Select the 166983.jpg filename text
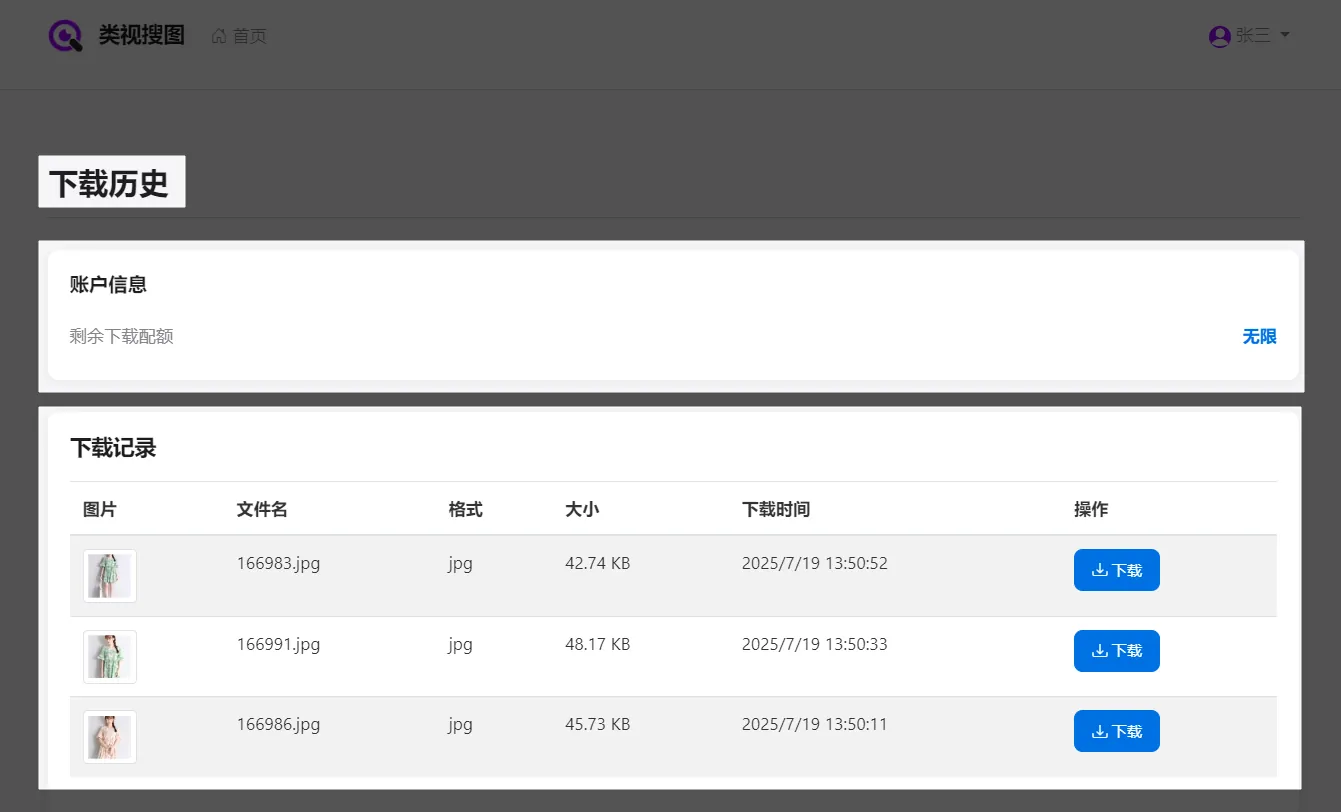 pos(278,563)
